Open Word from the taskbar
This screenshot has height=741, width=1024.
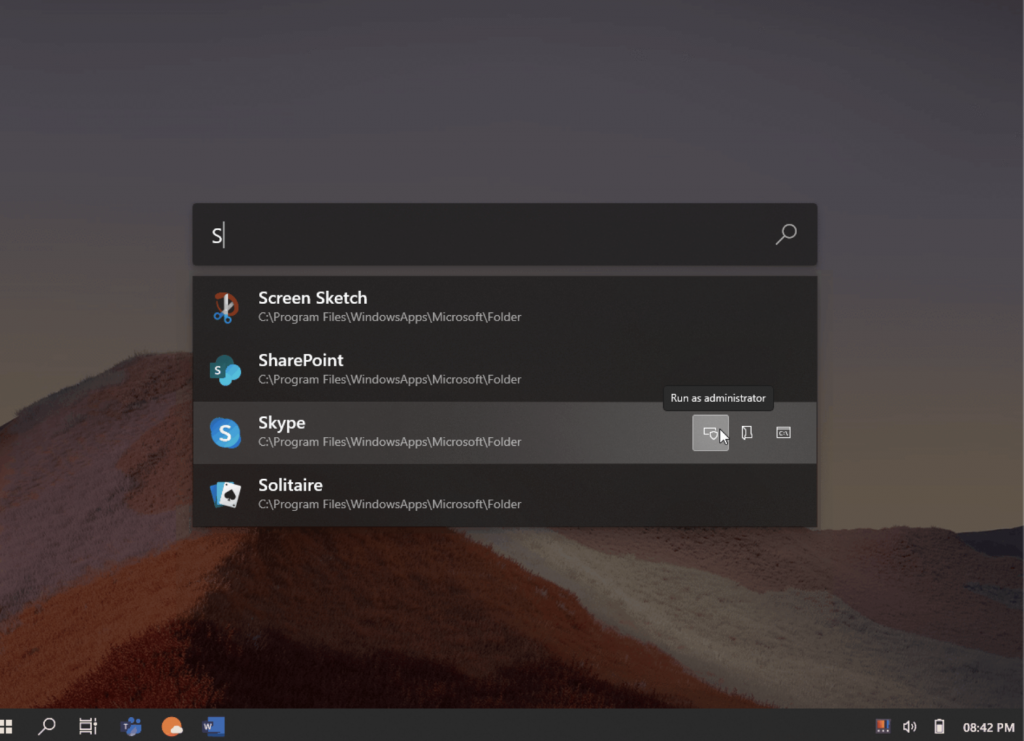click(214, 726)
